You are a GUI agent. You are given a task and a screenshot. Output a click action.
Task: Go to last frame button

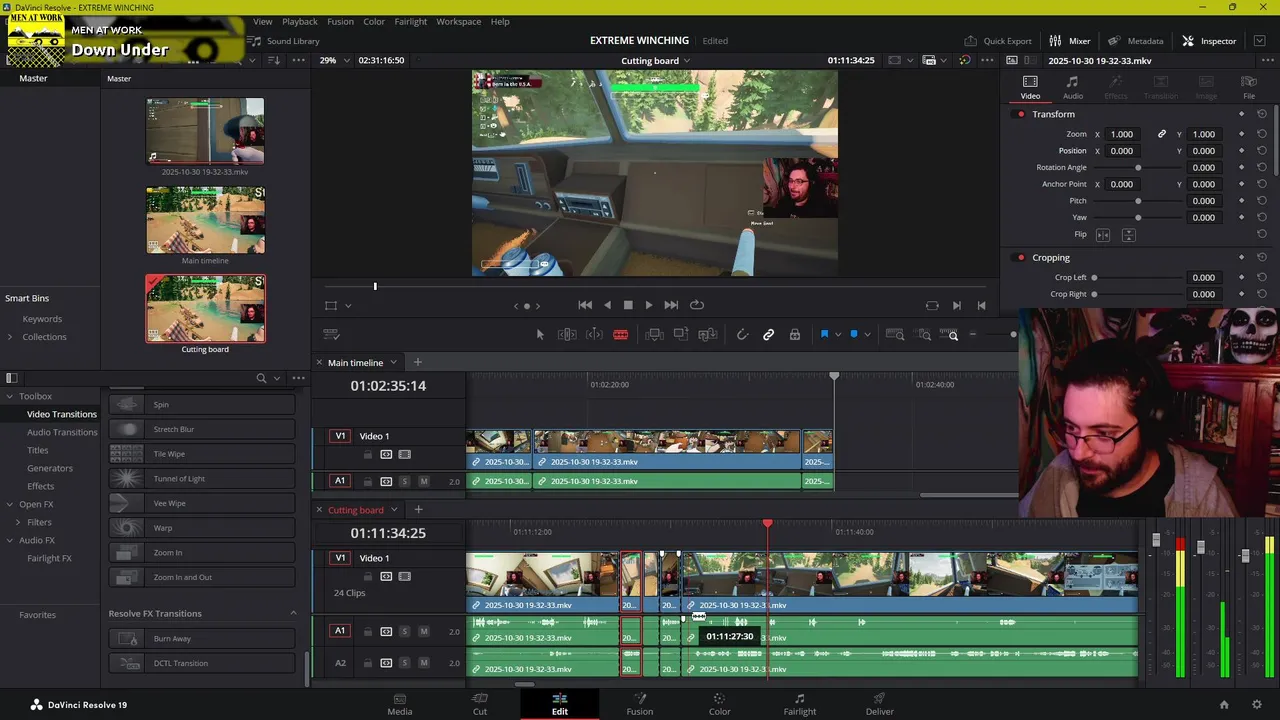coord(671,305)
